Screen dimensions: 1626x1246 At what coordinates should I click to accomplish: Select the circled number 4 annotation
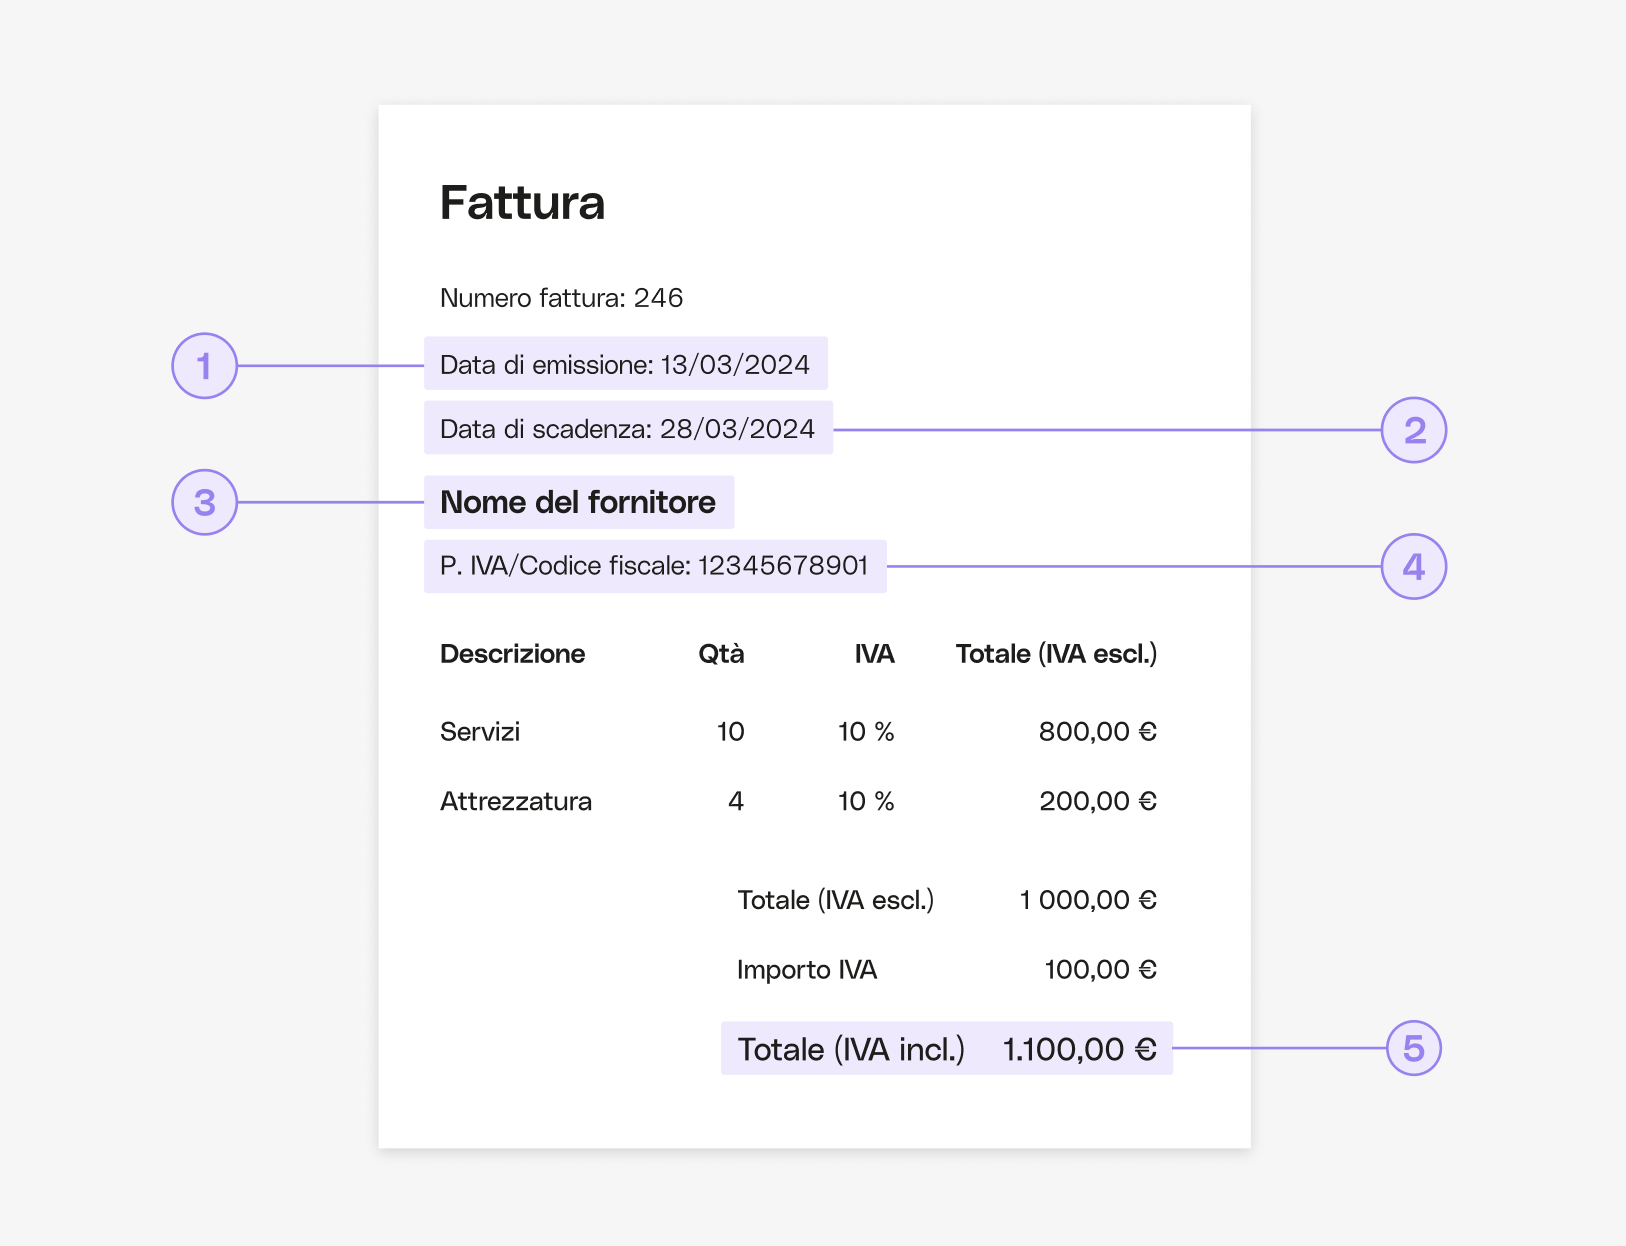(1414, 567)
